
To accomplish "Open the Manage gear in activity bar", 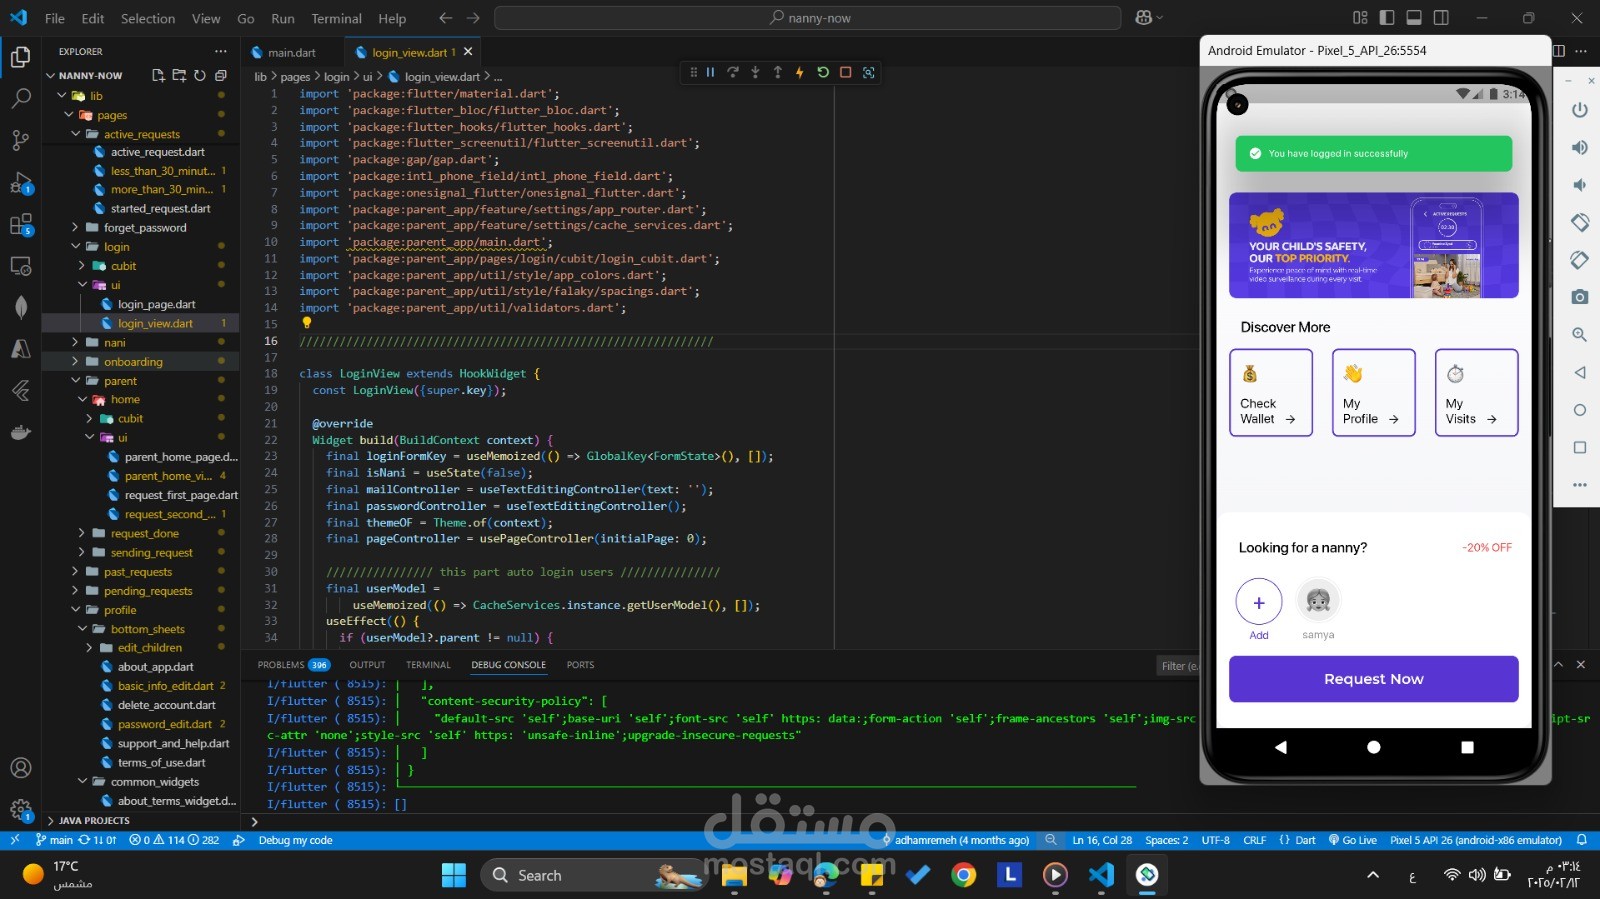I will (x=20, y=810).
